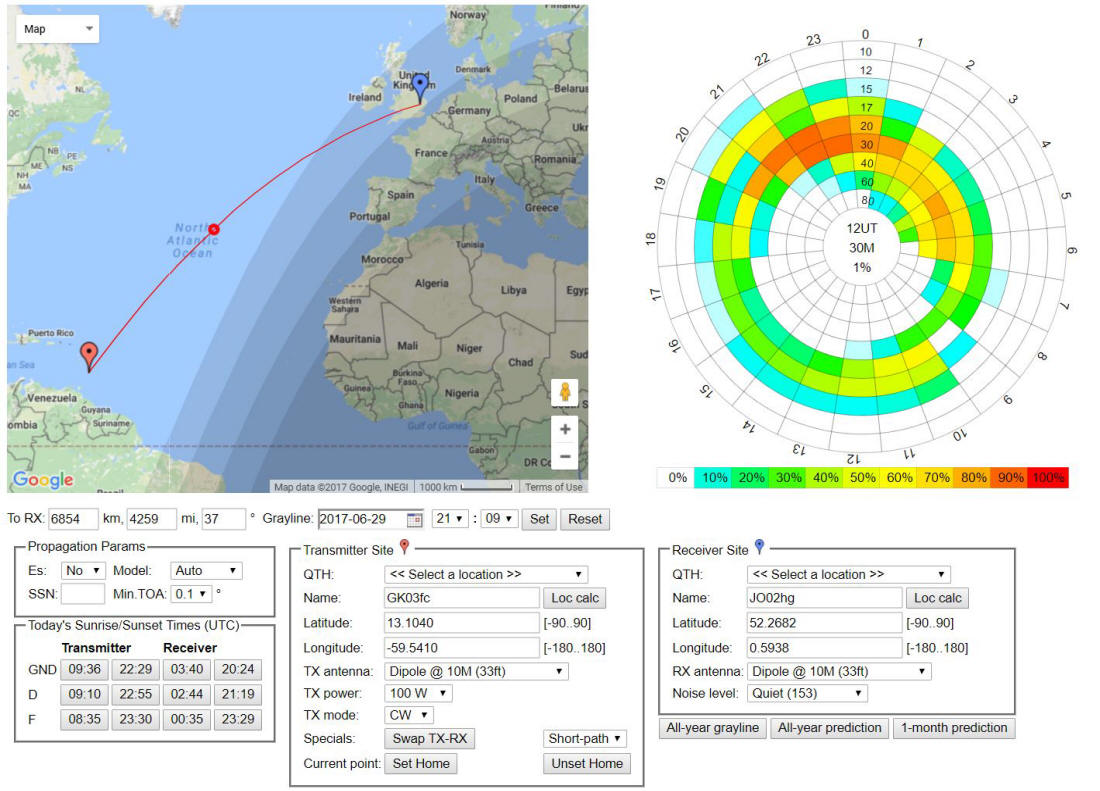Click the Set Home button
Viewport: 1100px width, 791px height.
tap(421, 763)
